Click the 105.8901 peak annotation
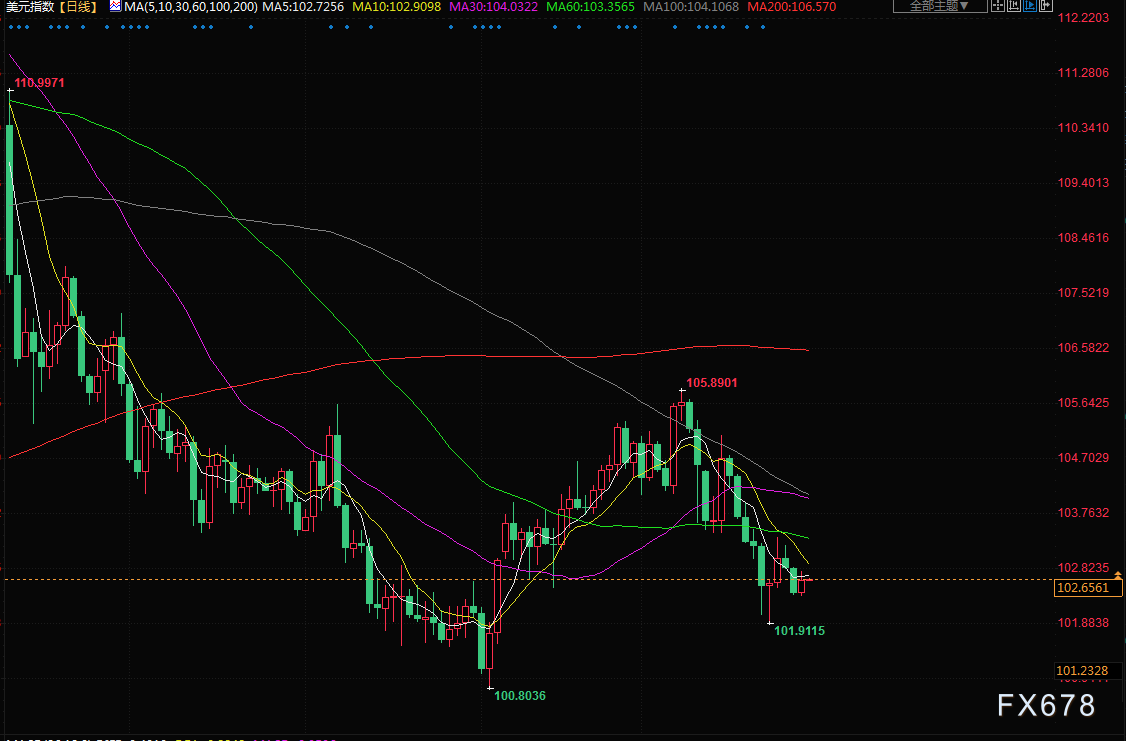Screen dimensions: 1126x741 click(x=712, y=383)
